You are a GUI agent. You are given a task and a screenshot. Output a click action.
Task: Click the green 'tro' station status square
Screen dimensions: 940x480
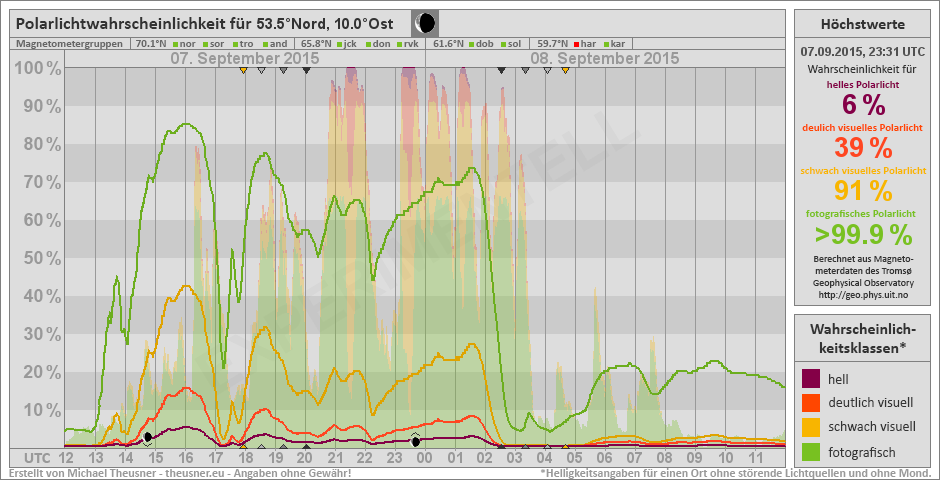[x=236, y=44]
